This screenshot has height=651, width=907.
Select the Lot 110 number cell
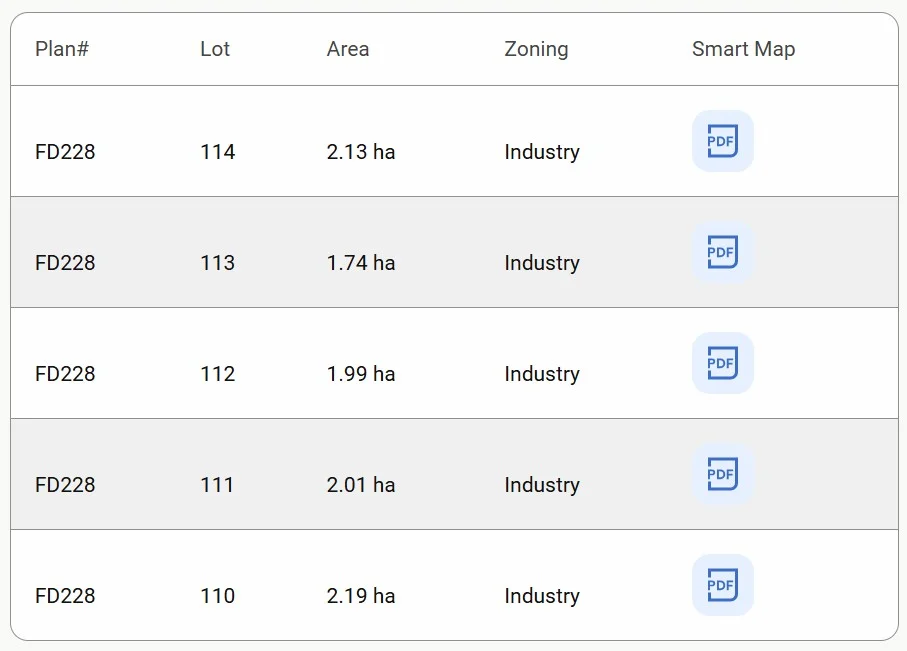(x=217, y=596)
